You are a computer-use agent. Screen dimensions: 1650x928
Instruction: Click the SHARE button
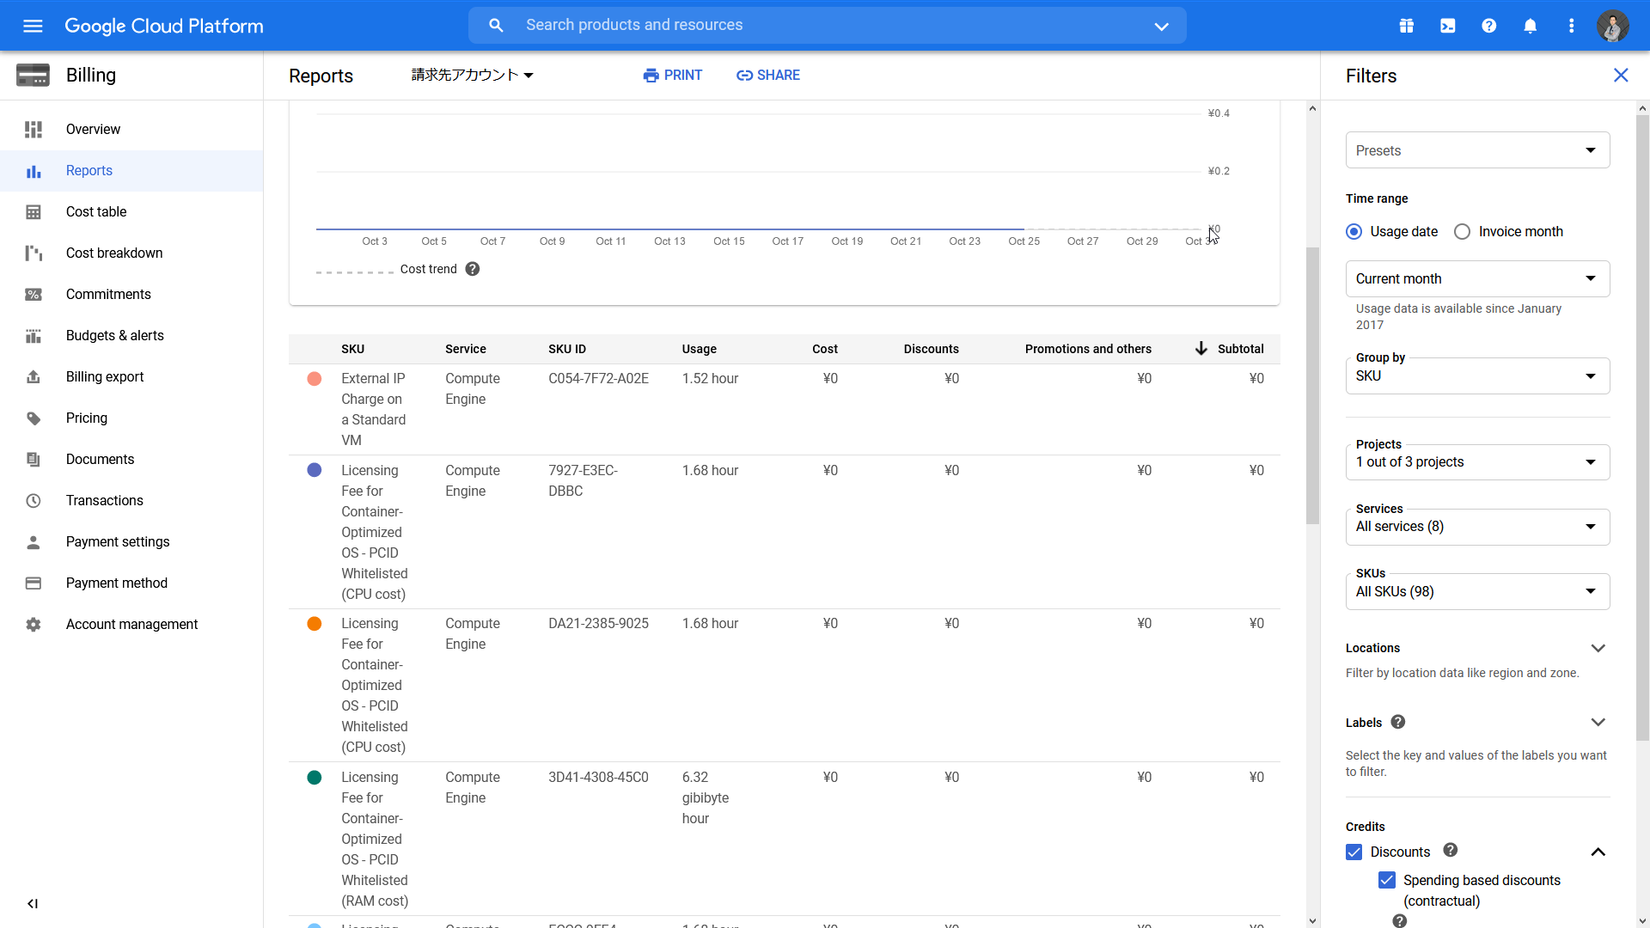(x=768, y=75)
